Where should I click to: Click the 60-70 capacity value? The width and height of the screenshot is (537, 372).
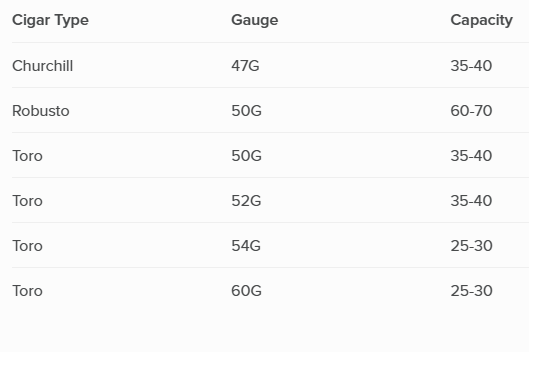471,111
